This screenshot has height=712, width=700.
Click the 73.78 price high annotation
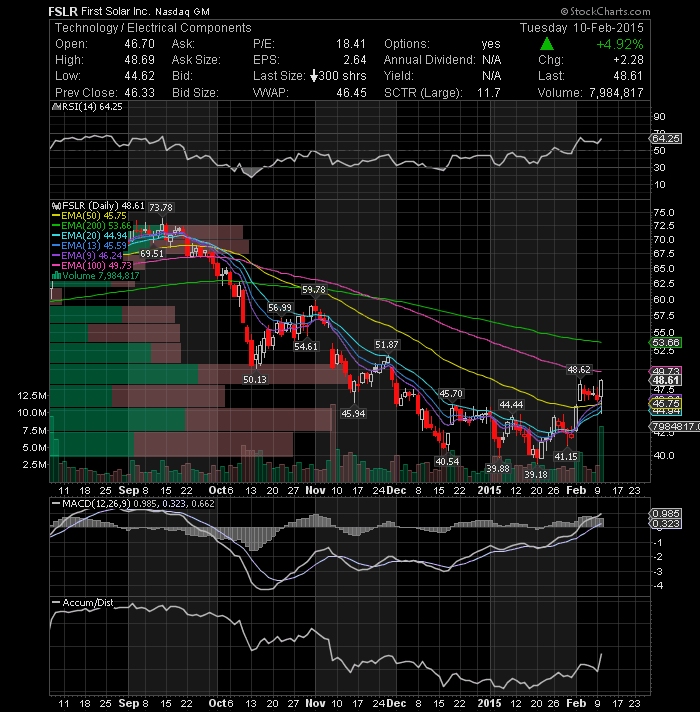tap(161, 208)
